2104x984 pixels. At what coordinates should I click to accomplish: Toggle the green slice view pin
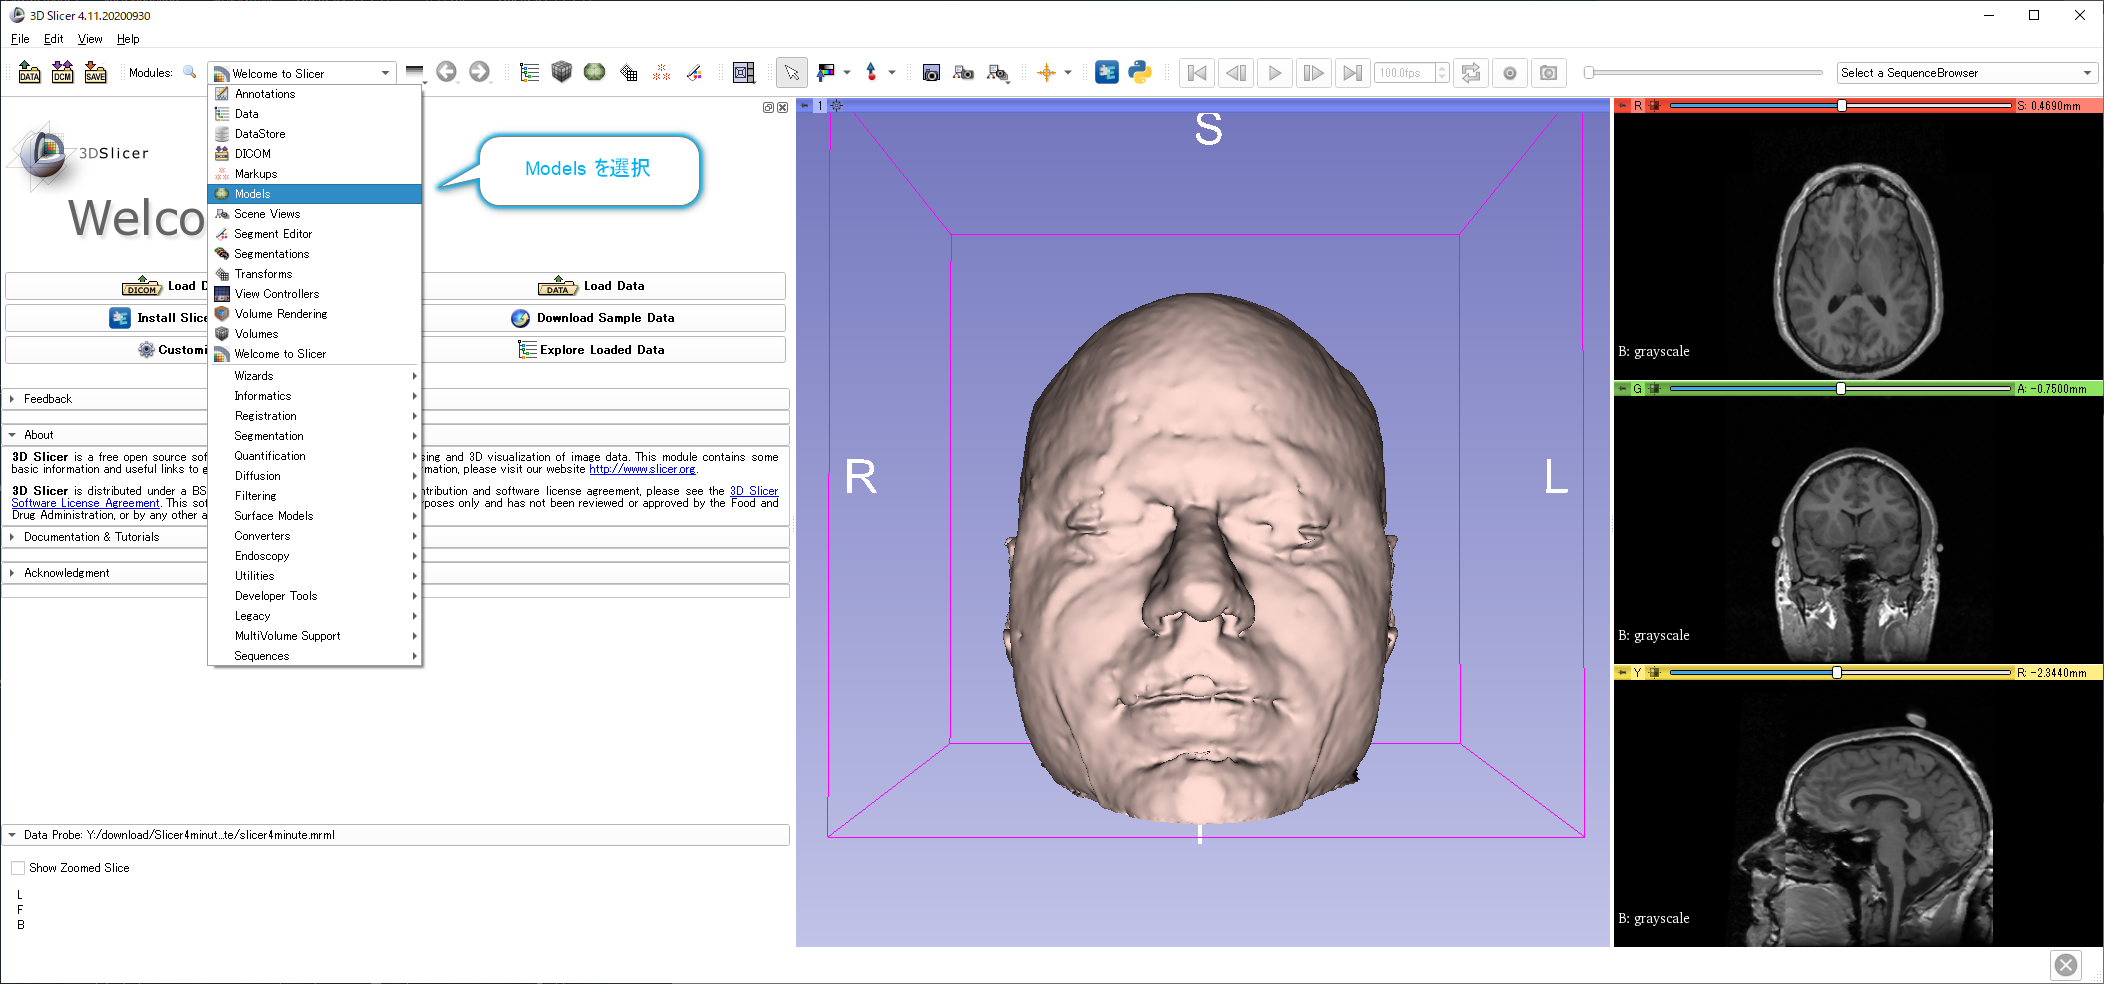click(x=1621, y=389)
